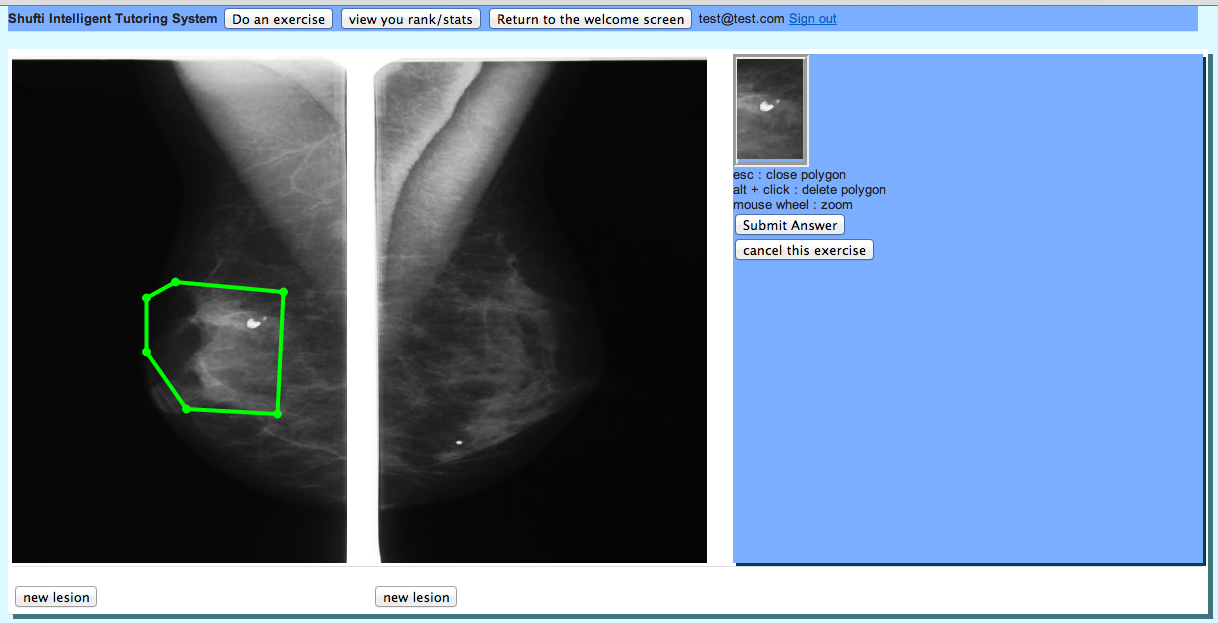The height and width of the screenshot is (623, 1218).
Task: Click bottom-right vertex of green polygon
Action: coord(277,414)
